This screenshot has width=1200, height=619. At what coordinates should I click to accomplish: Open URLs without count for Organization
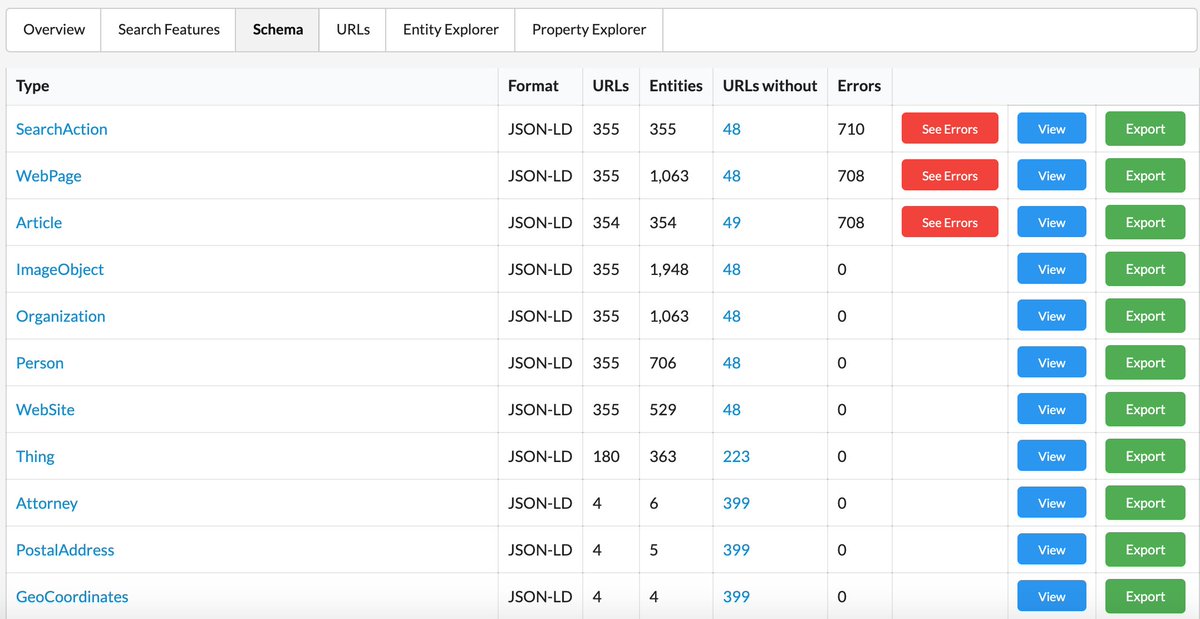[x=732, y=316]
